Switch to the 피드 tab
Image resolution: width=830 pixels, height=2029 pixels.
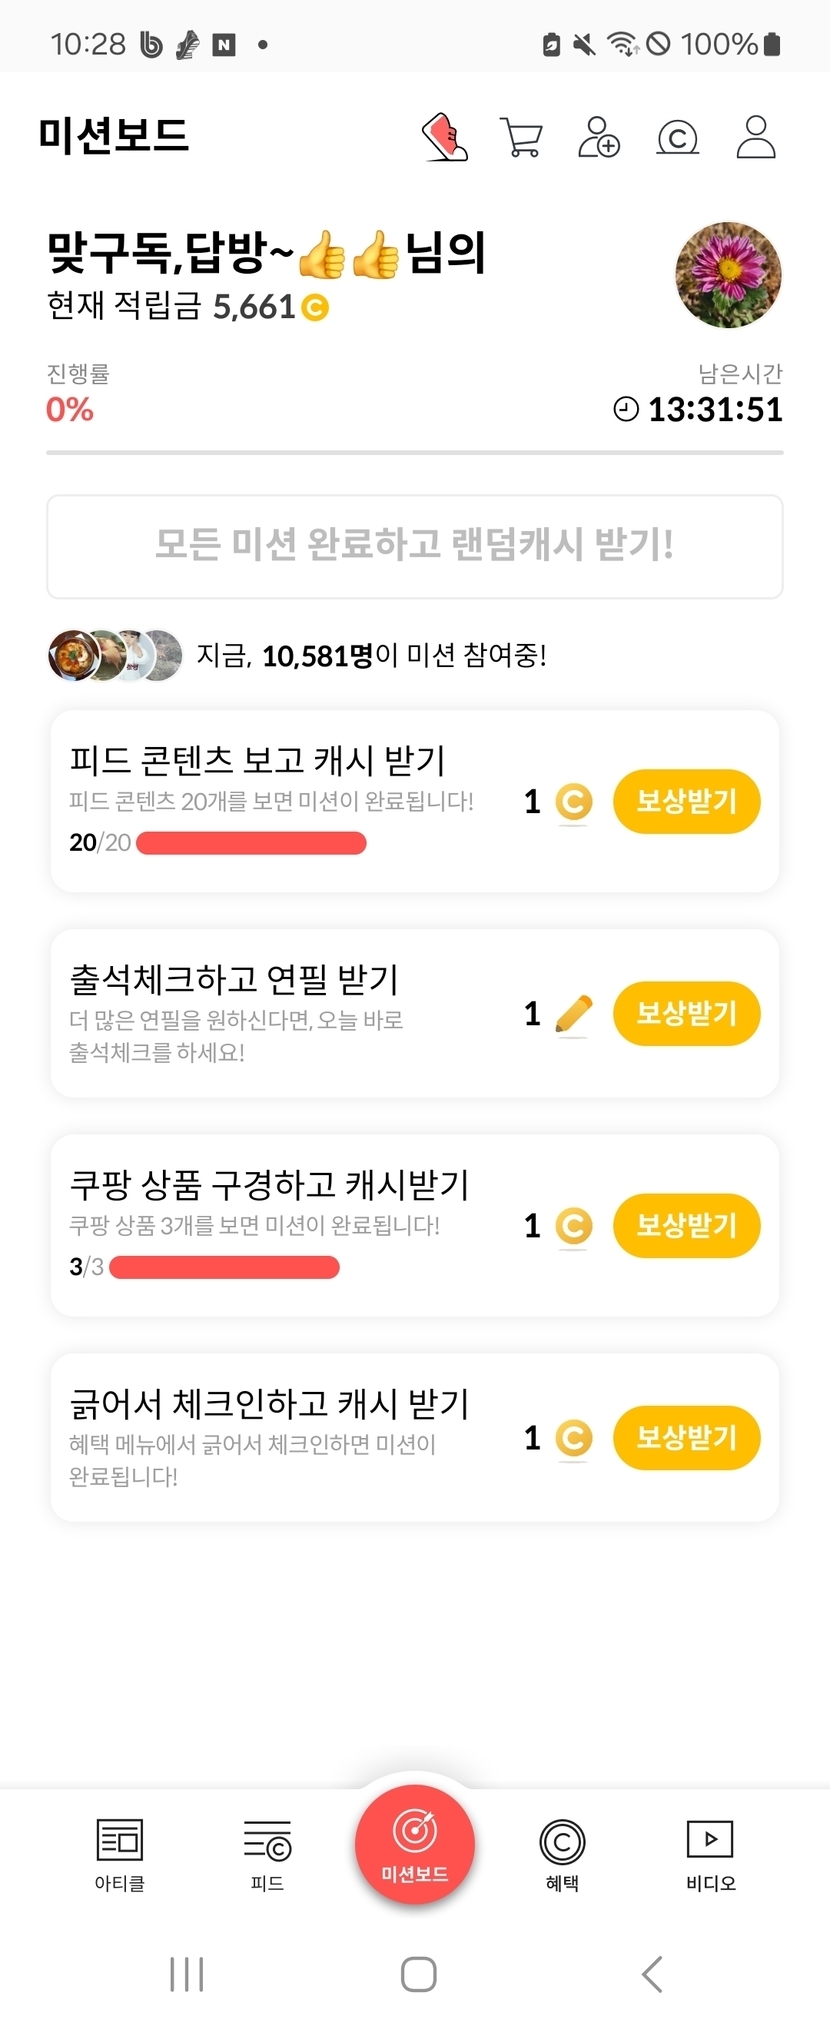[267, 1853]
